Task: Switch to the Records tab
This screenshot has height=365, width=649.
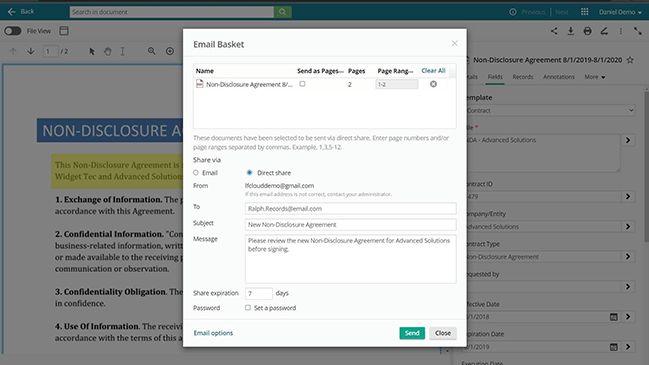Action: pyautogui.click(x=523, y=77)
